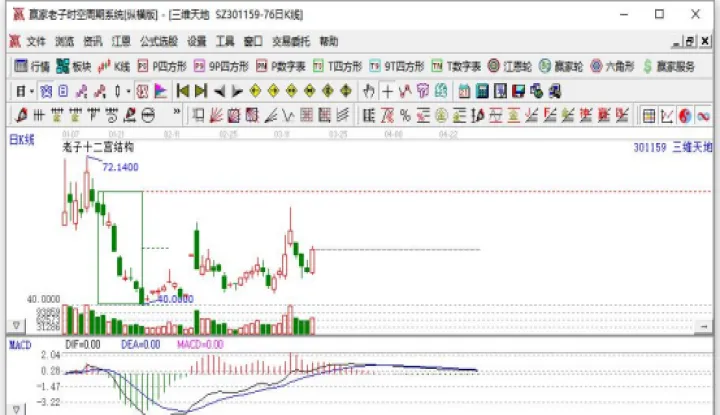The width and height of the screenshot is (720, 415).
Task: Click the DIF=0.00 indicator value
Action: click(83, 345)
